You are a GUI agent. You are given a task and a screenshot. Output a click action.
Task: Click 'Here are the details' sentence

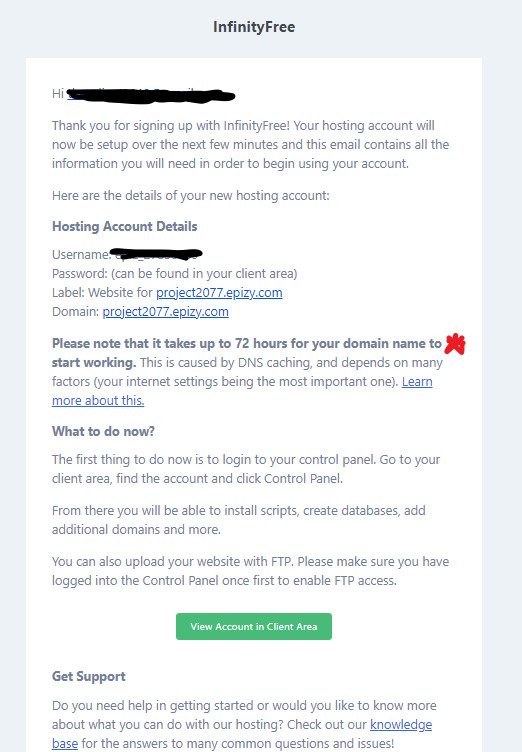(190, 196)
